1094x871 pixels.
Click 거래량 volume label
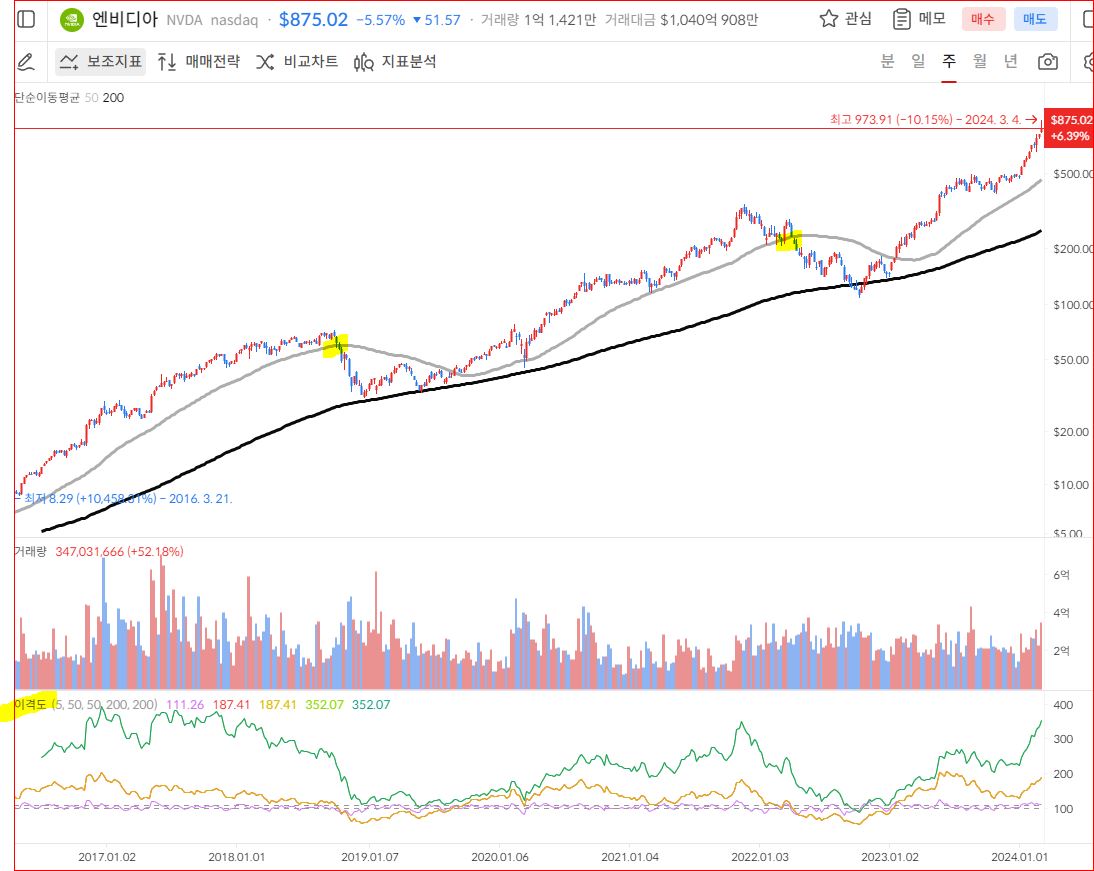click(30, 551)
